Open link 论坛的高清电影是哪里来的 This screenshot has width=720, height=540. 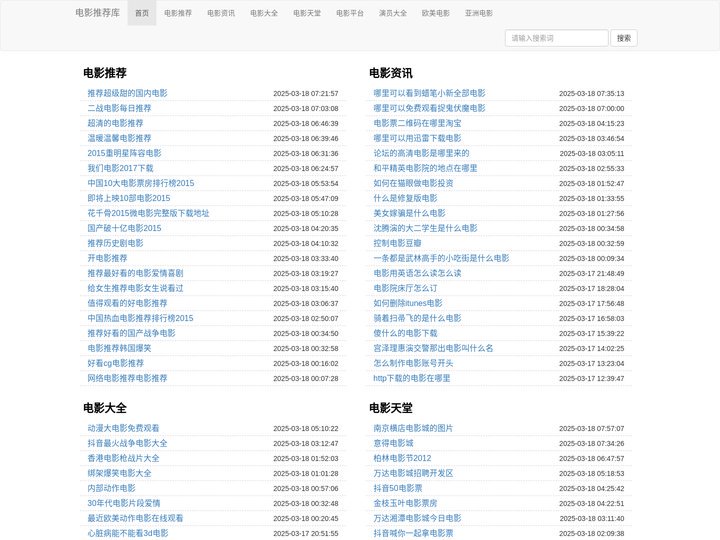(421, 153)
